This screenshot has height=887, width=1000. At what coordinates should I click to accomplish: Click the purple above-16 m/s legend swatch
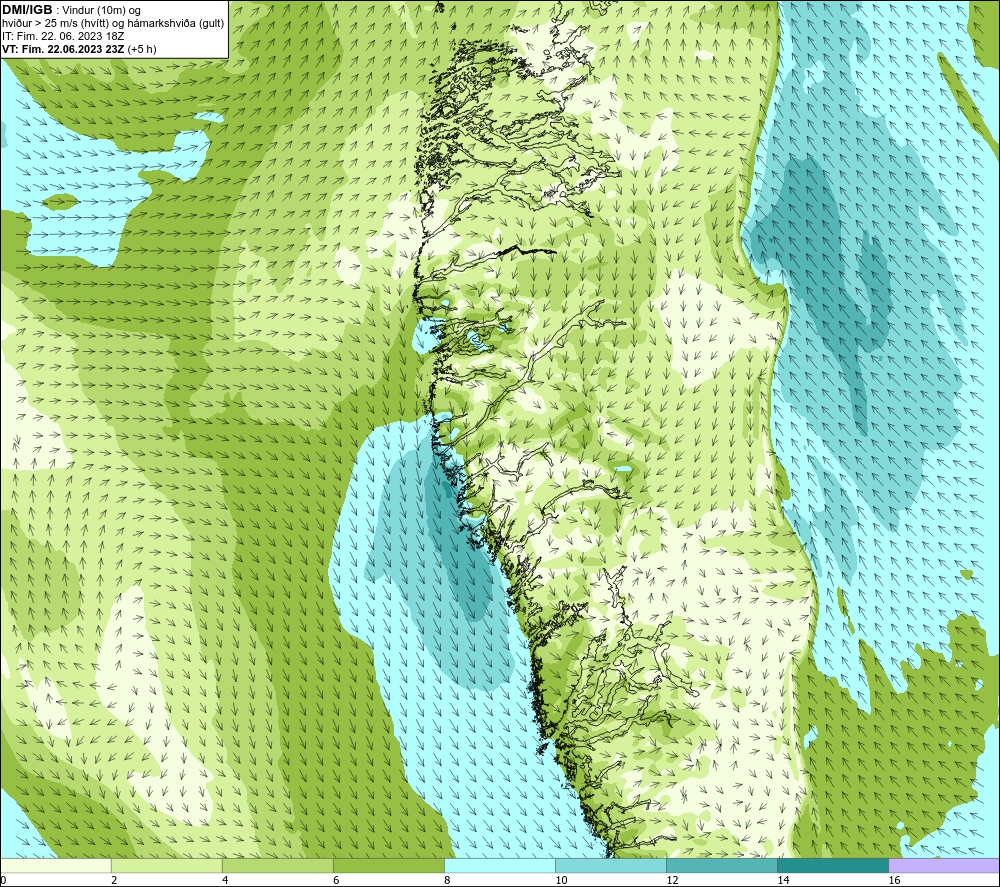coord(944,865)
